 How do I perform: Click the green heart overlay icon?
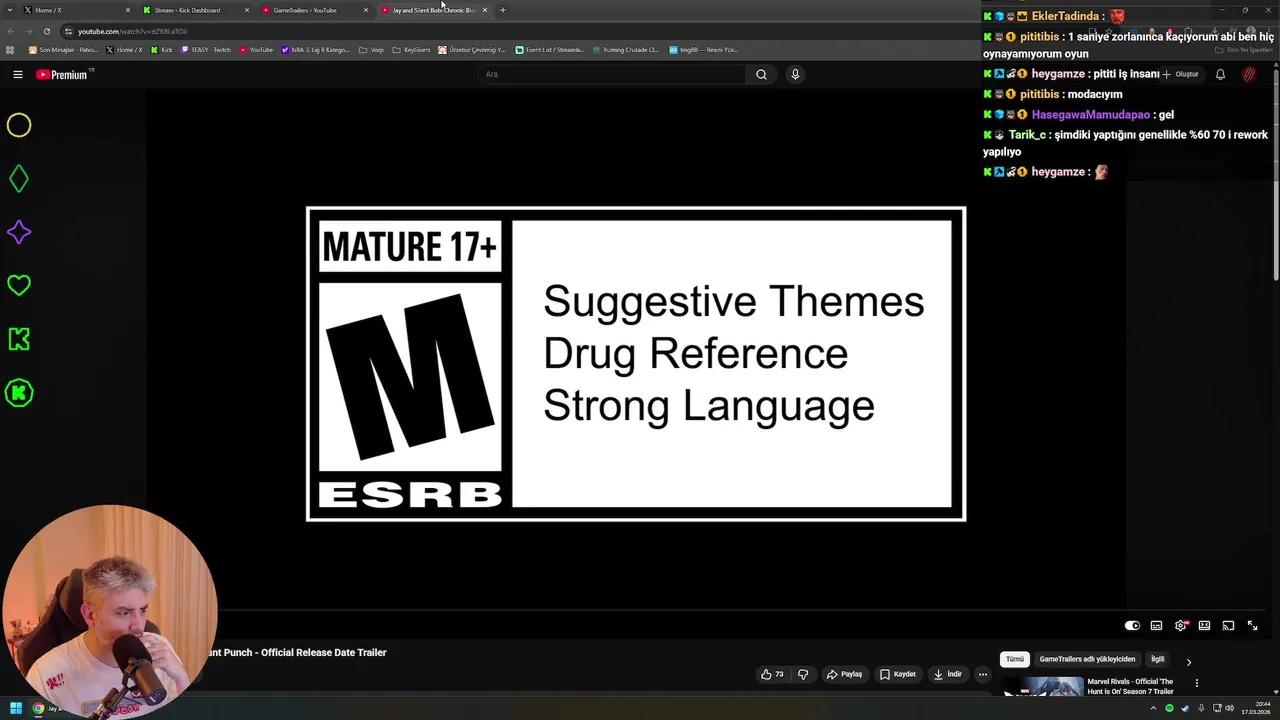click(19, 286)
